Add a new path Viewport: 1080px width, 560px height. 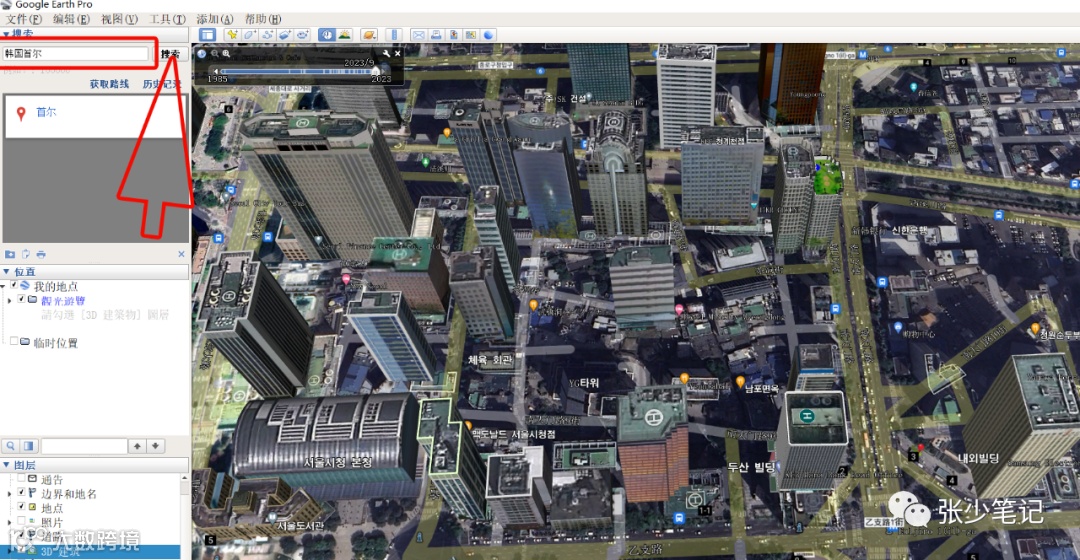pyautogui.click(x=267, y=34)
